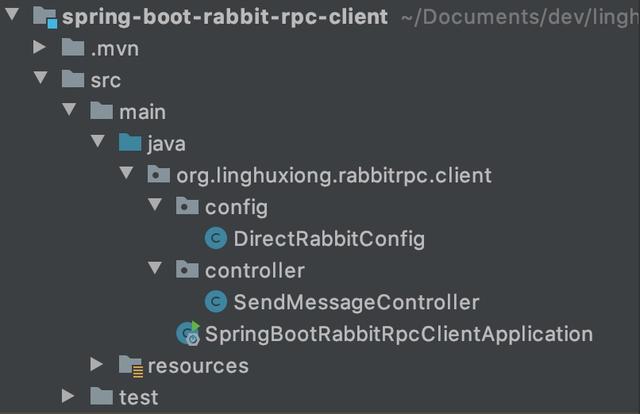Click the DirectRabbitConfig class icon

click(x=216, y=238)
